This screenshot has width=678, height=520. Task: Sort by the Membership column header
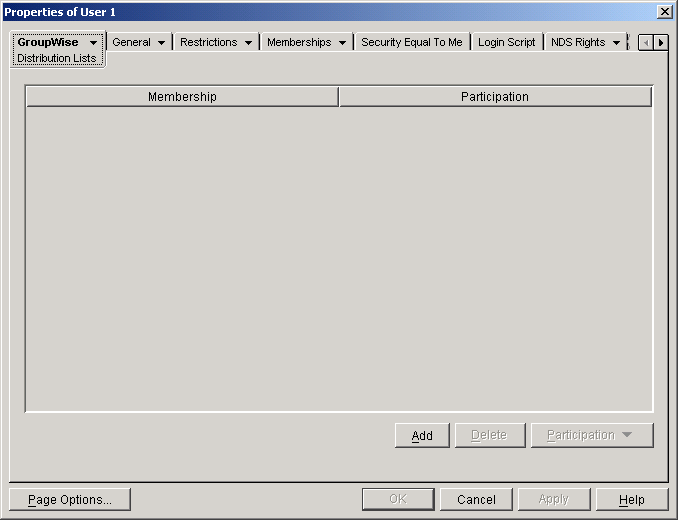(182, 97)
